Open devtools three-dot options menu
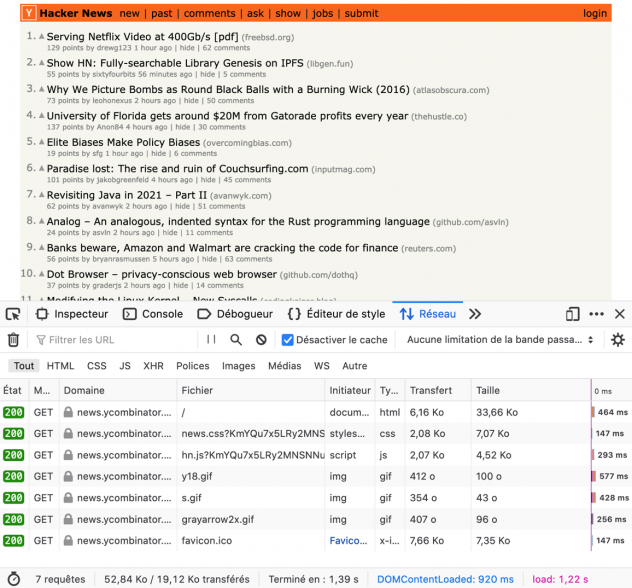This screenshot has height=588, width=632. point(596,314)
